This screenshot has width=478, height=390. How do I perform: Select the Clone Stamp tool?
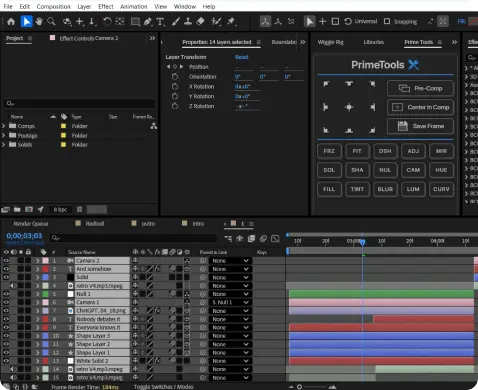click(188, 22)
